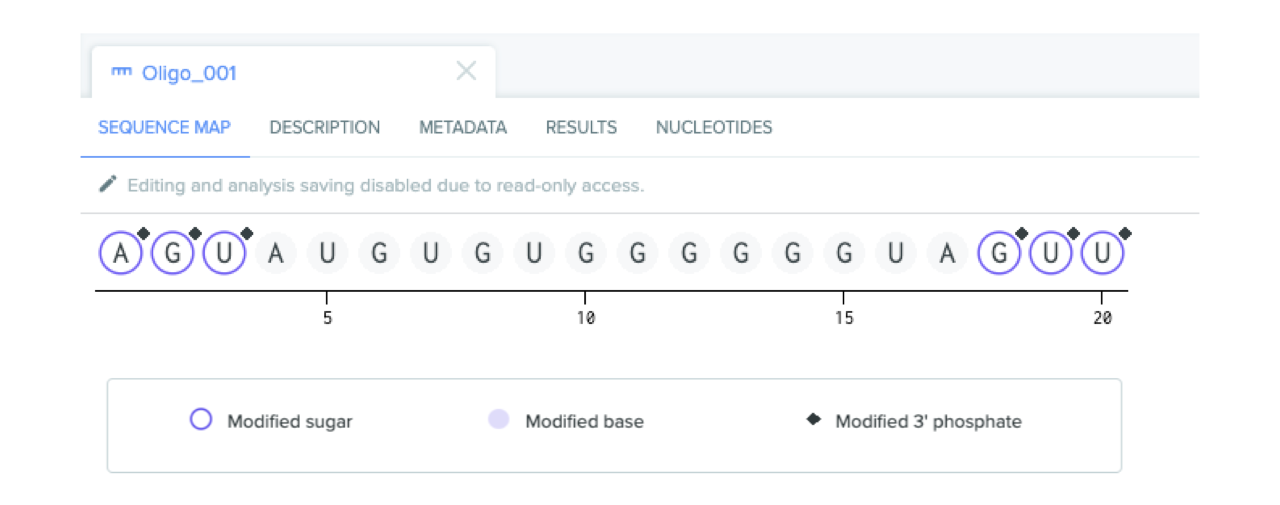Select the last nucleotide U at position 20
Screen dimensions: 1280x505
click(x=1103, y=254)
